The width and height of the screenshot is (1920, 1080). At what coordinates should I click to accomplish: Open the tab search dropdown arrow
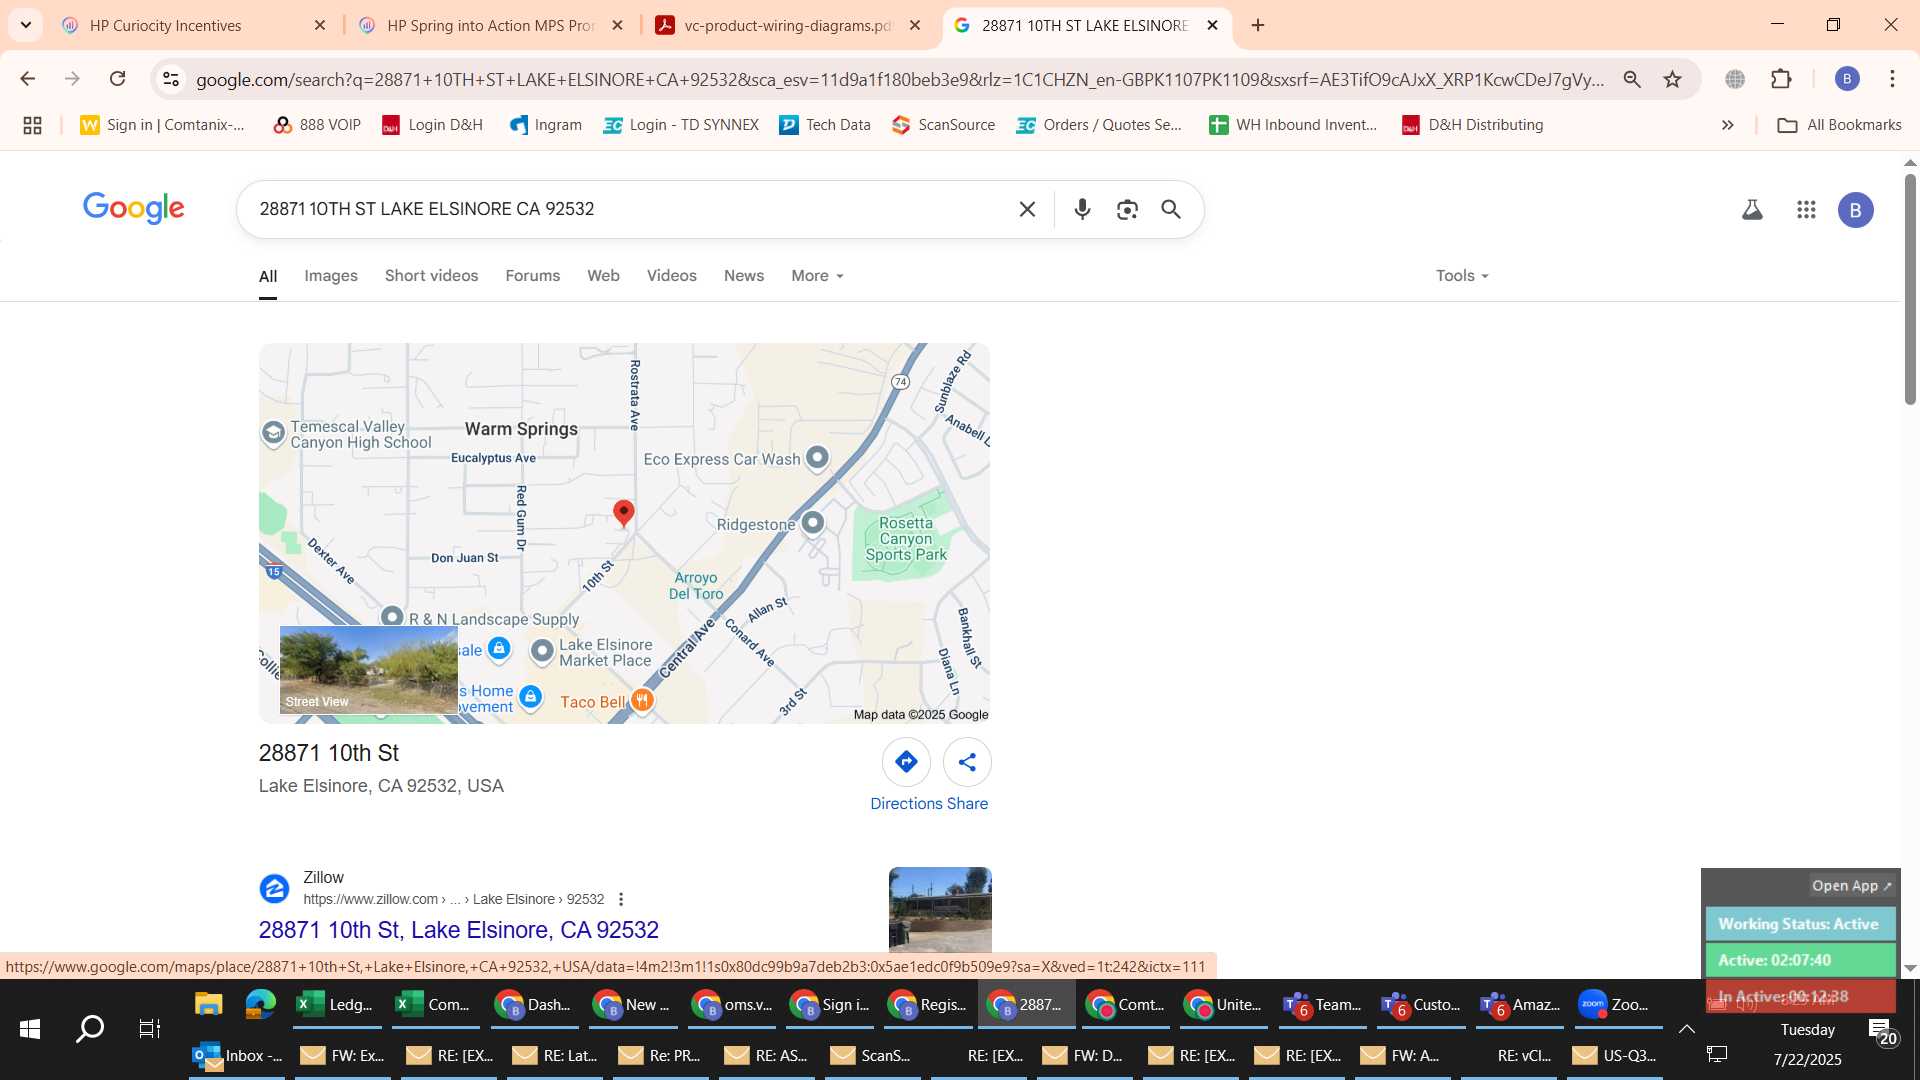click(x=26, y=25)
